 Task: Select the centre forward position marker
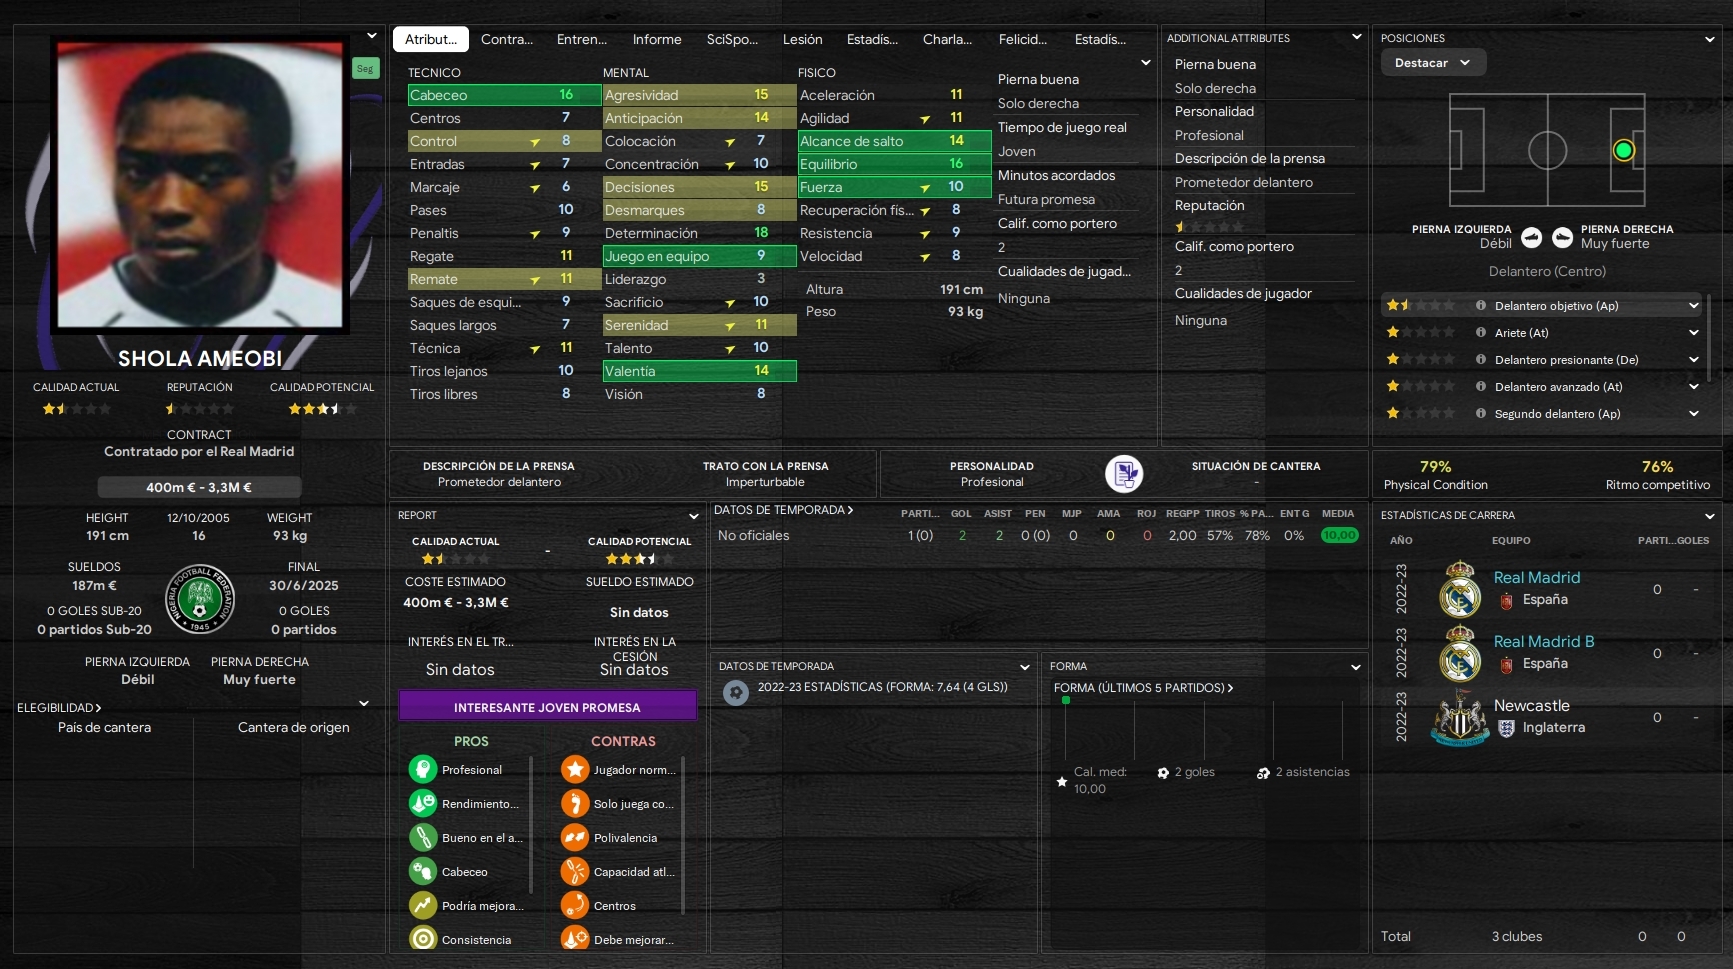point(1624,150)
